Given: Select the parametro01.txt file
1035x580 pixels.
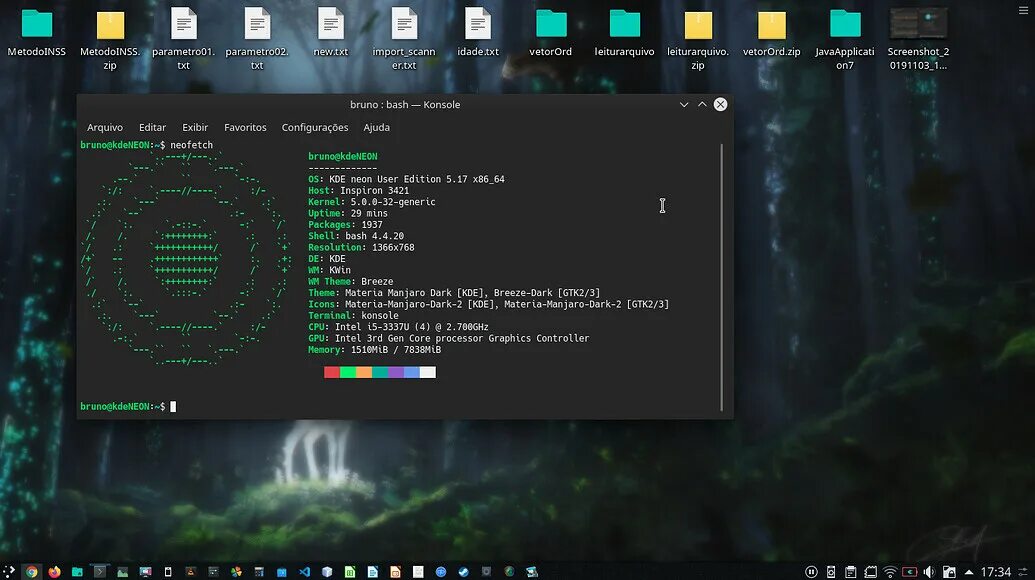Looking at the screenshot, I should click(x=184, y=40).
